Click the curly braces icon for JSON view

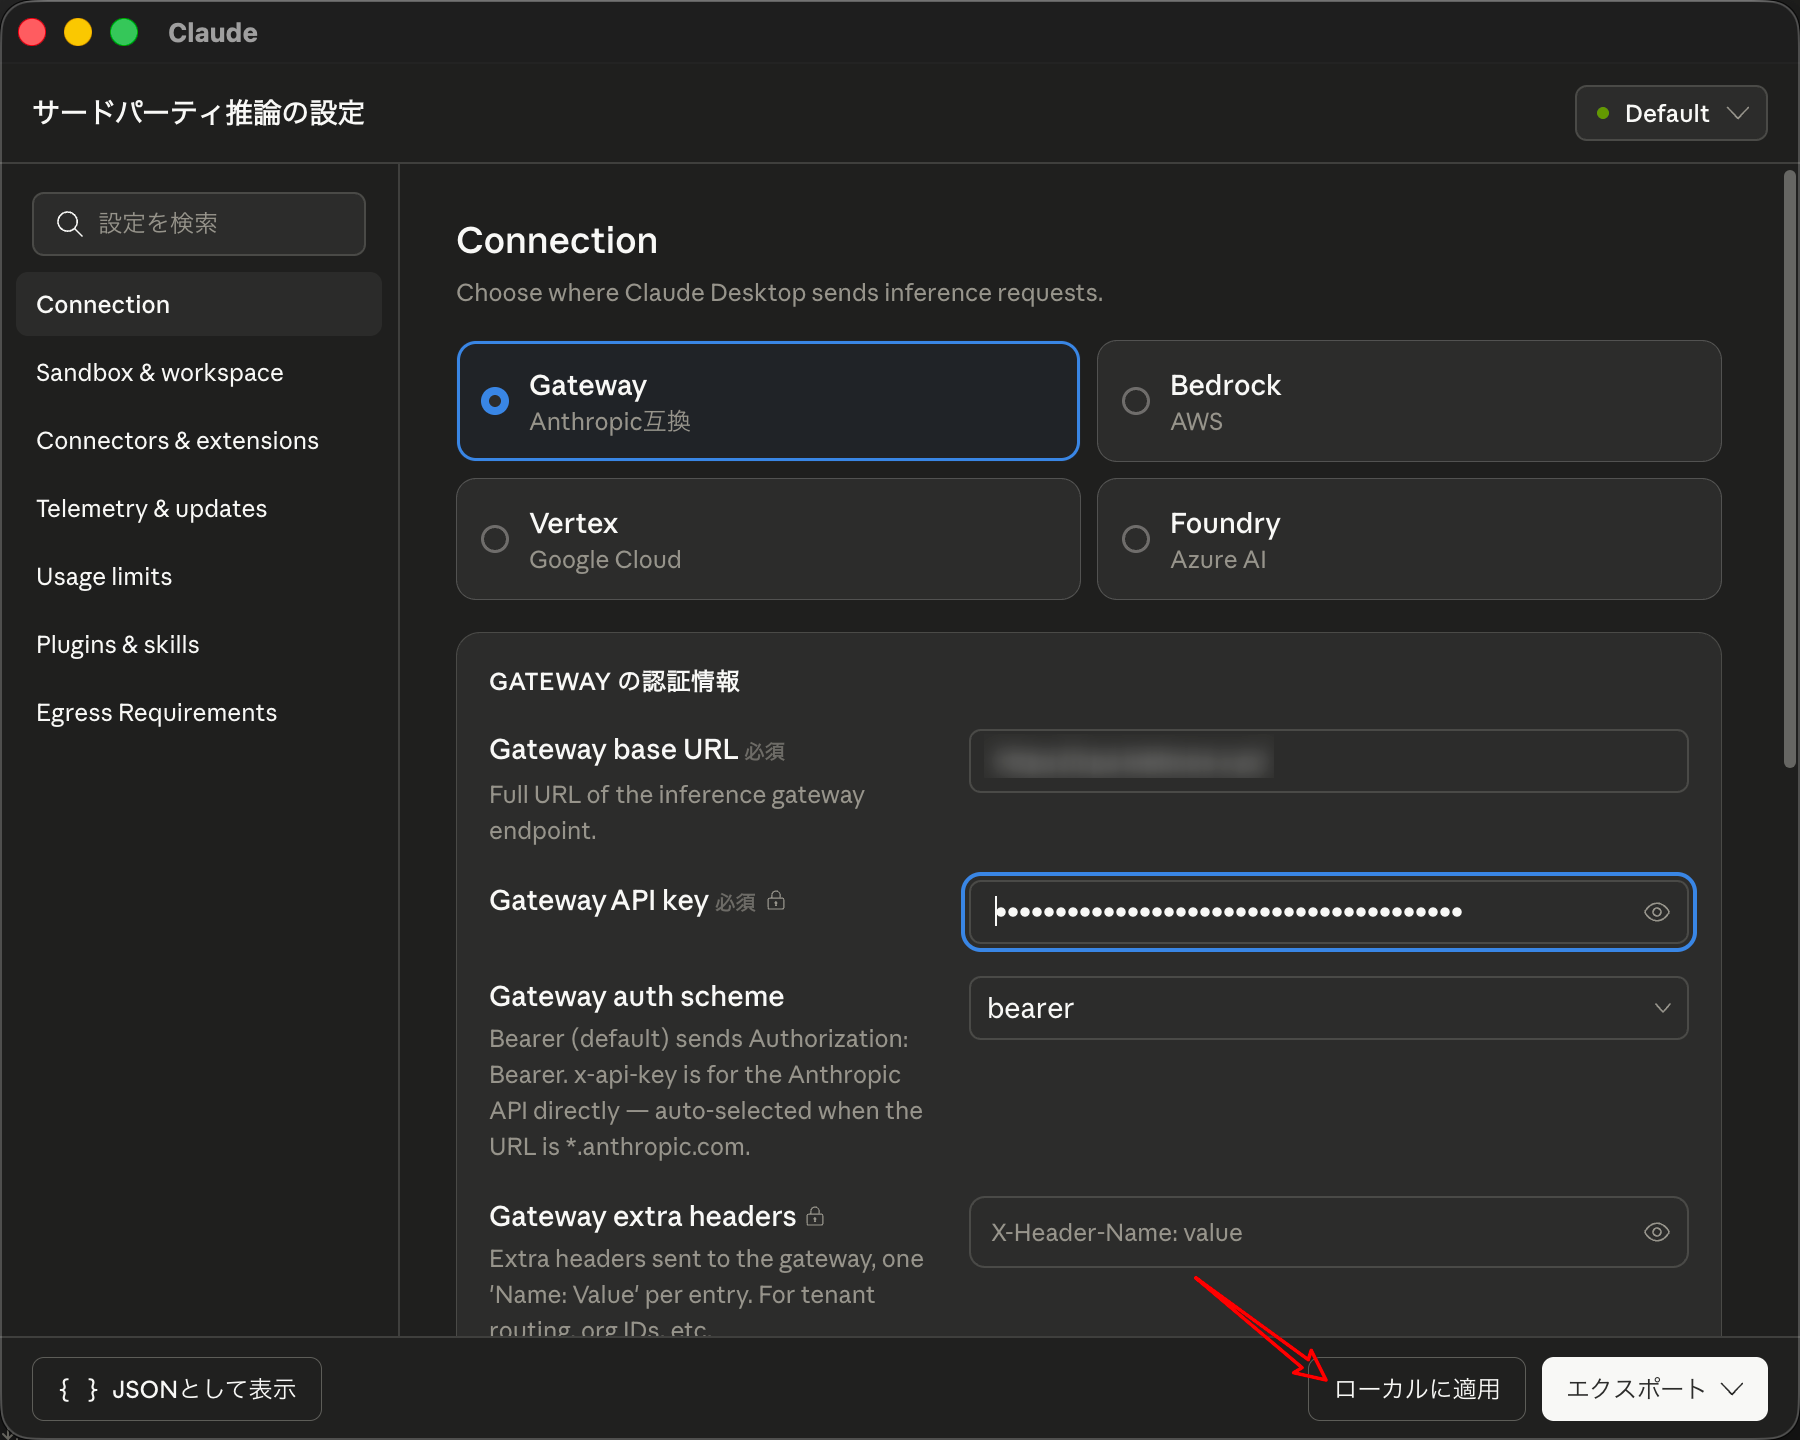[78, 1389]
